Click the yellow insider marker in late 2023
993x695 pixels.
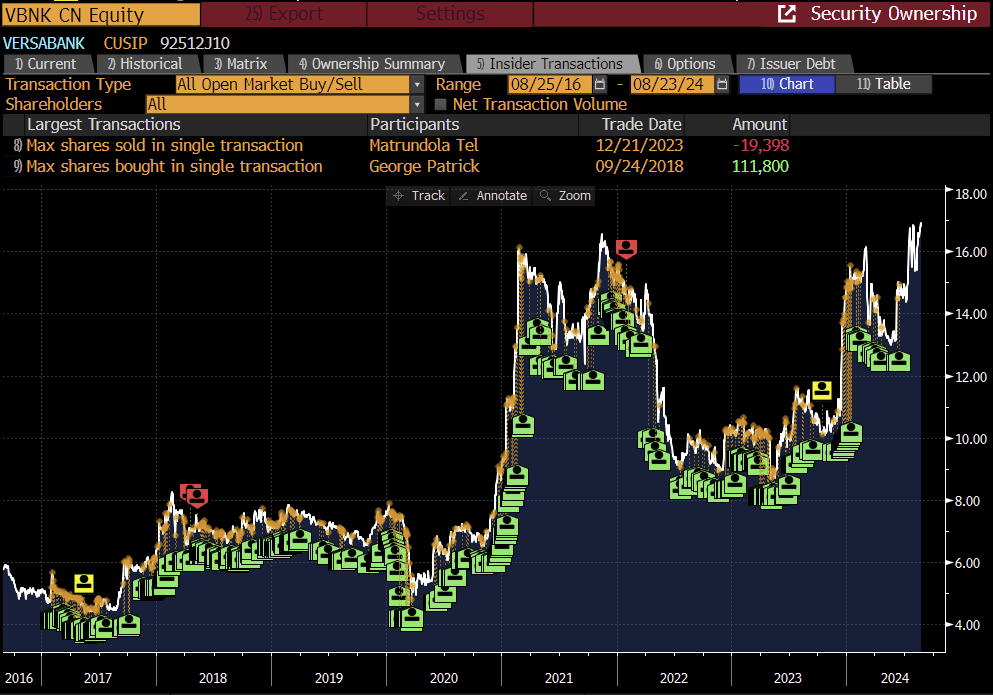click(822, 390)
